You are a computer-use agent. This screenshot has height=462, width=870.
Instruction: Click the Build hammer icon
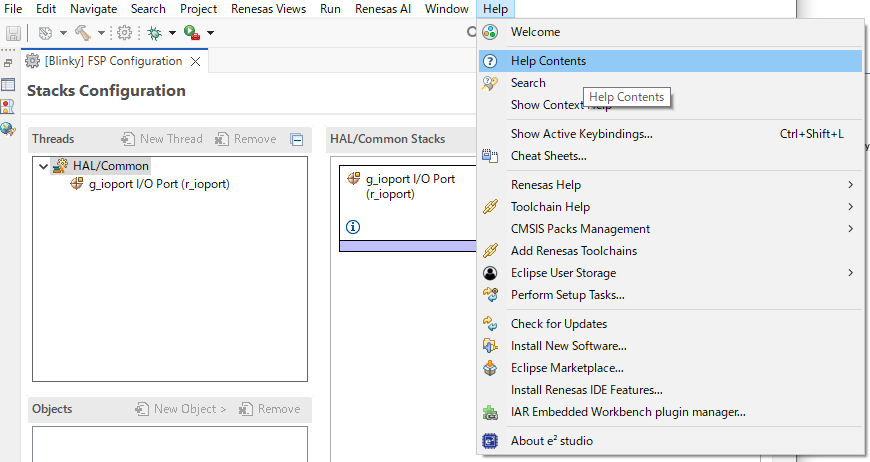coord(83,33)
